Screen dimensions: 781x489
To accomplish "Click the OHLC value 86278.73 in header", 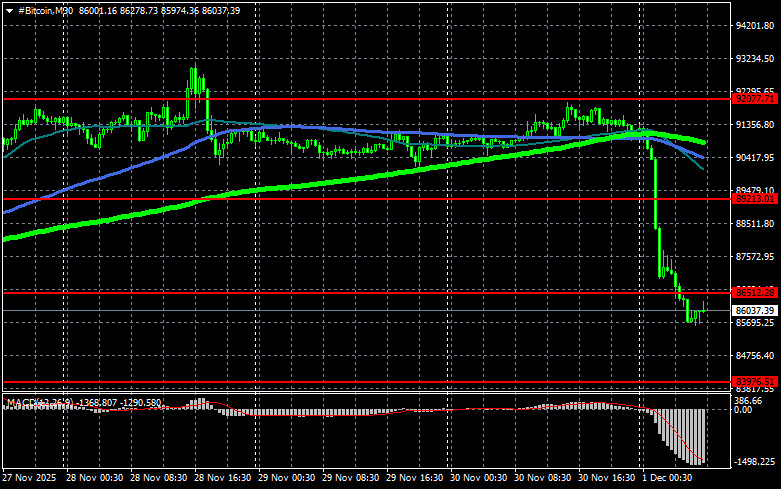I will (x=138, y=10).
